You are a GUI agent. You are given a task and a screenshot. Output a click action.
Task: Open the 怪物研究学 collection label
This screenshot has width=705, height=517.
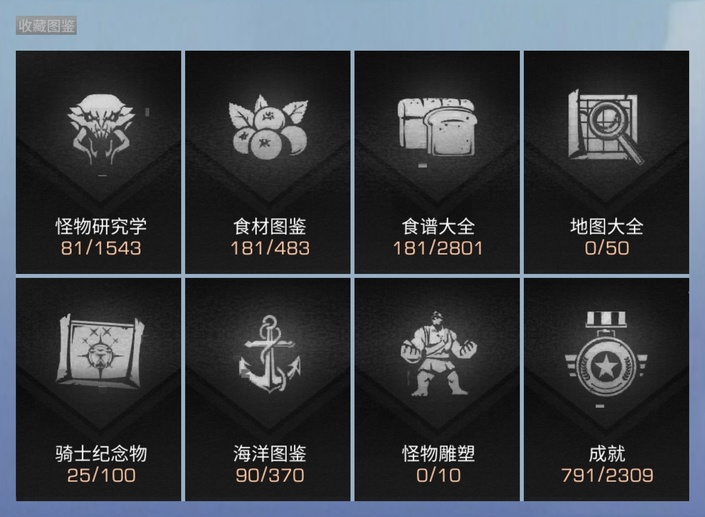(101, 226)
